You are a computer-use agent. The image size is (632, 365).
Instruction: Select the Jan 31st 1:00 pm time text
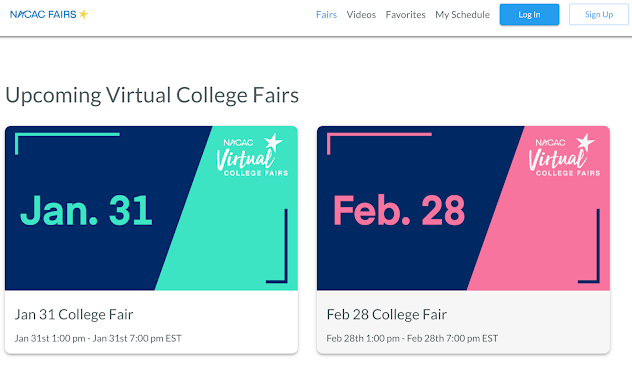(x=50, y=338)
